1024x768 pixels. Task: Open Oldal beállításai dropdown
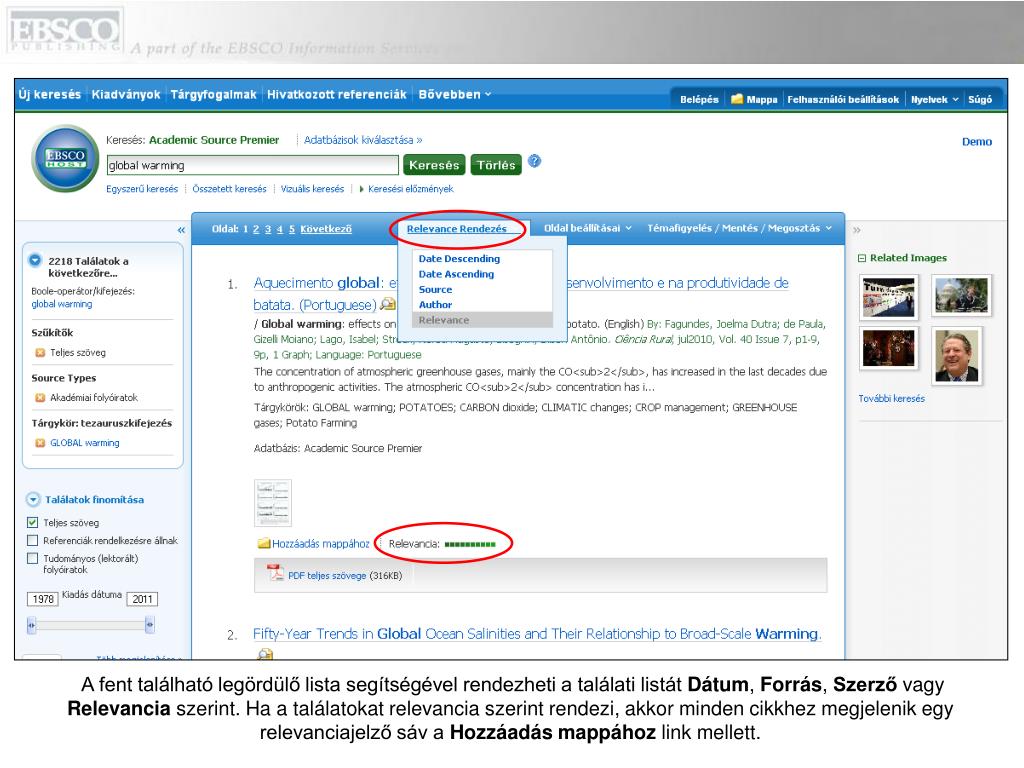588,228
